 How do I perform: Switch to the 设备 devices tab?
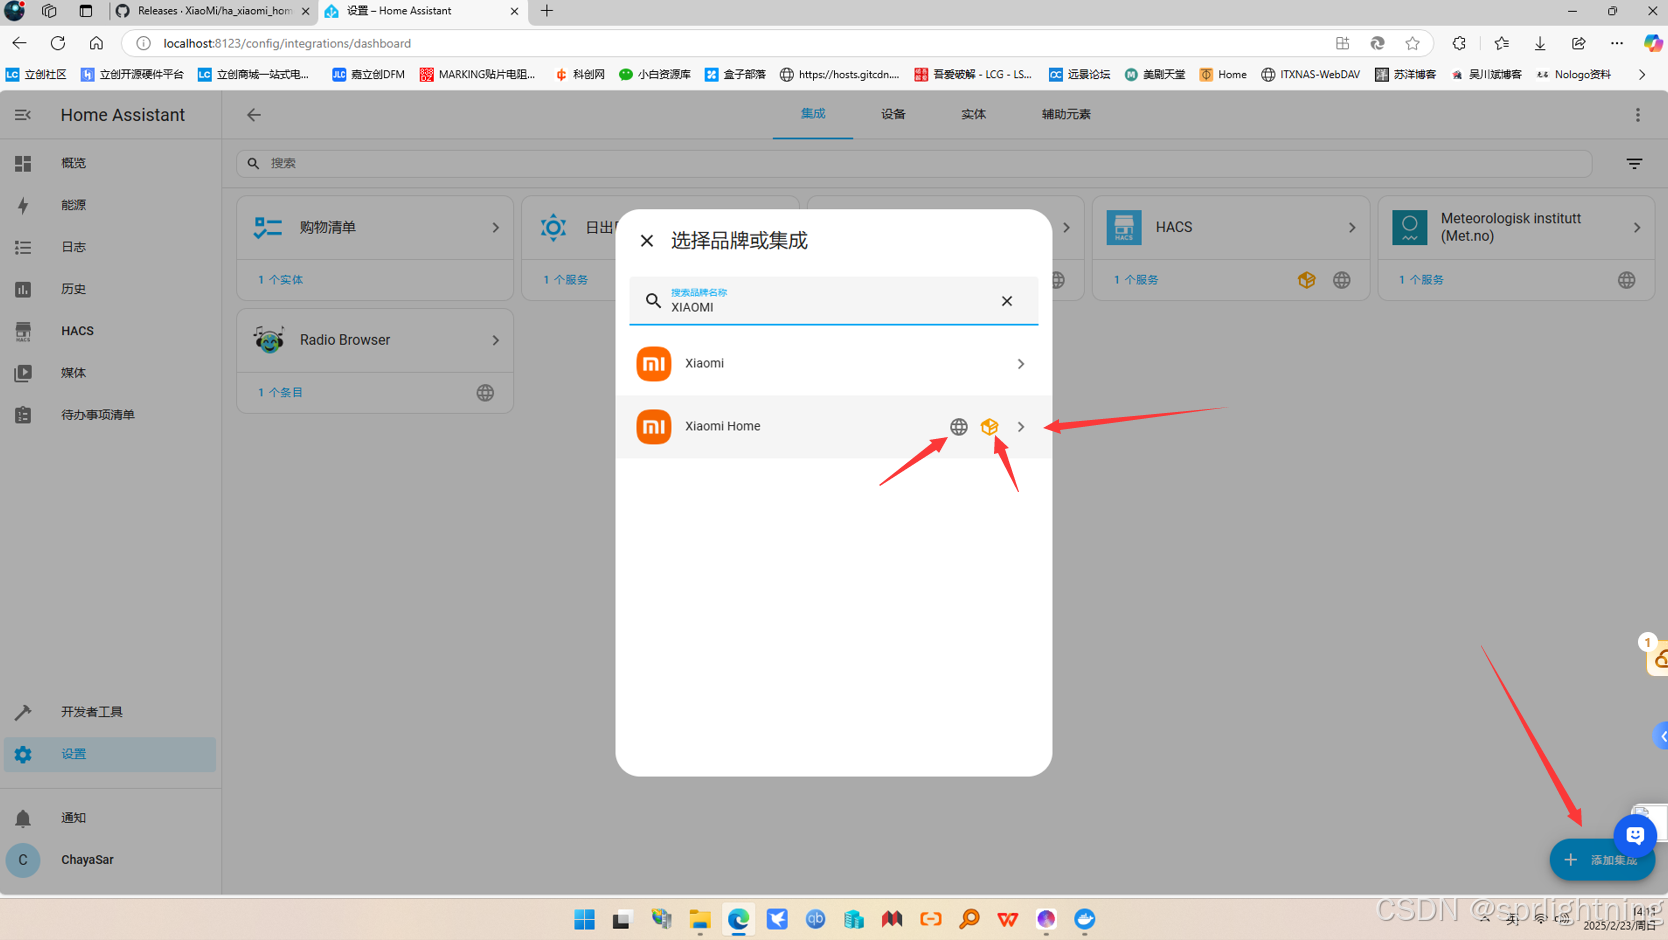click(893, 115)
